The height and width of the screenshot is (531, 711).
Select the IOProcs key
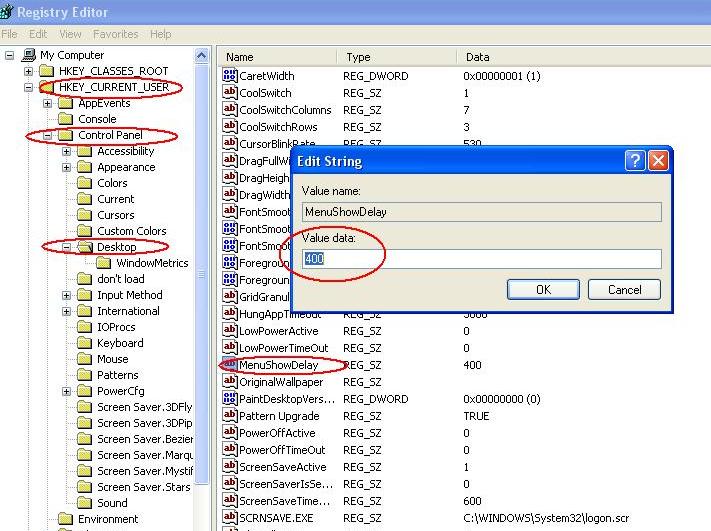pyautogui.click(x=116, y=327)
